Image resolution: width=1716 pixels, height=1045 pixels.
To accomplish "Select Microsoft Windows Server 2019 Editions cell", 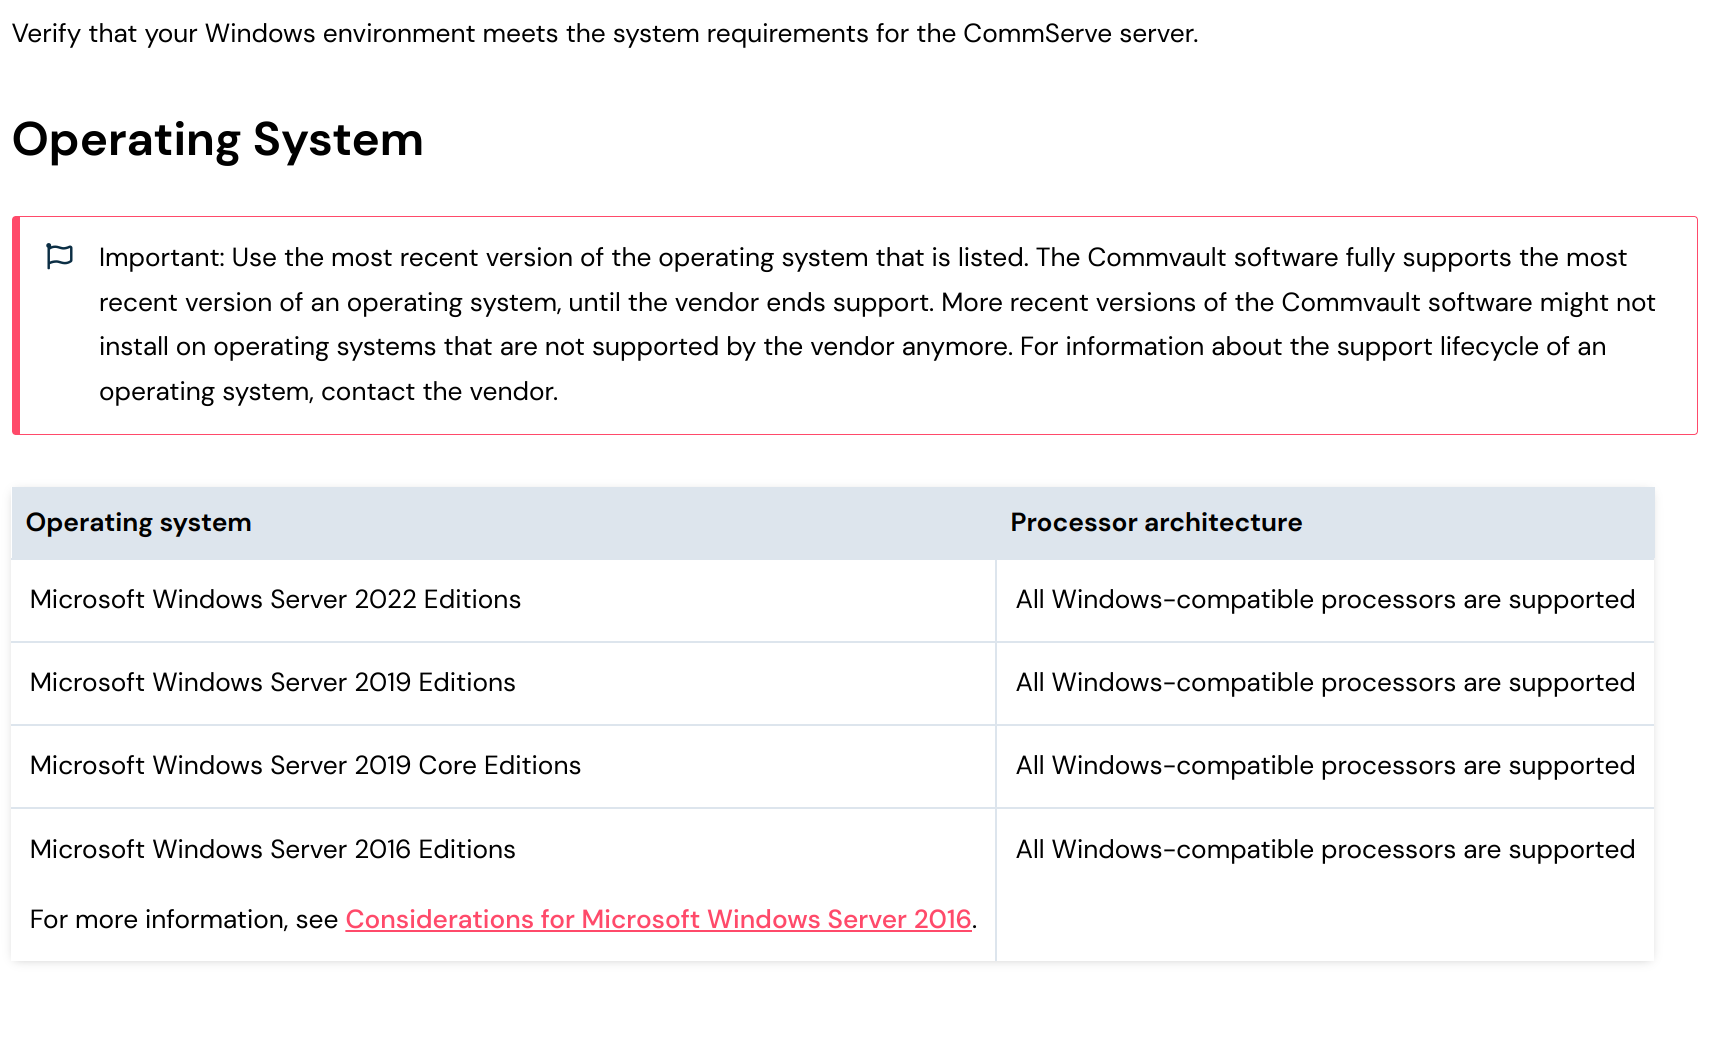I will coord(503,683).
